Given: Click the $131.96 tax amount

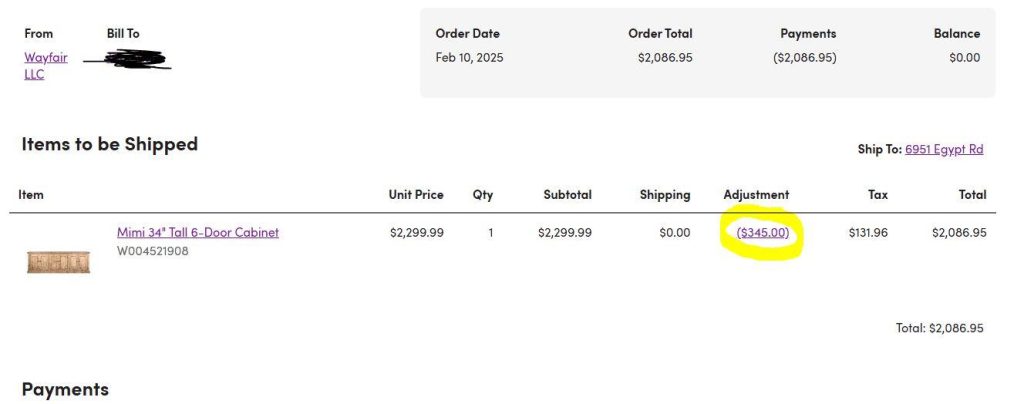Looking at the screenshot, I should click(x=867, y=233).
